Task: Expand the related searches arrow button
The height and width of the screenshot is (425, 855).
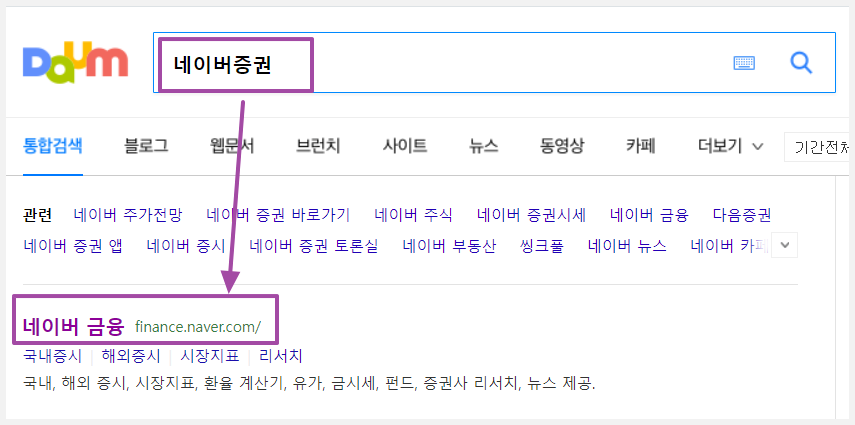Action: point(785,246)
